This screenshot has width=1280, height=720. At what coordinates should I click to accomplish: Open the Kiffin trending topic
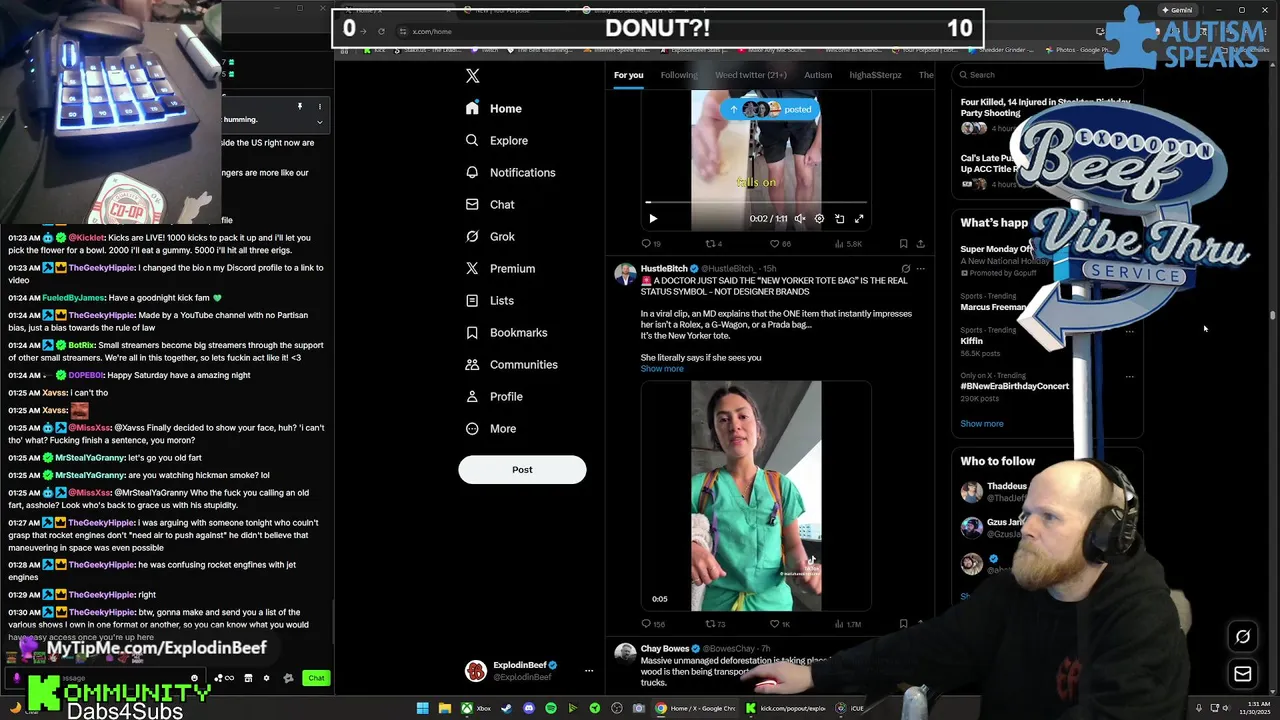(x=972, y=341)
